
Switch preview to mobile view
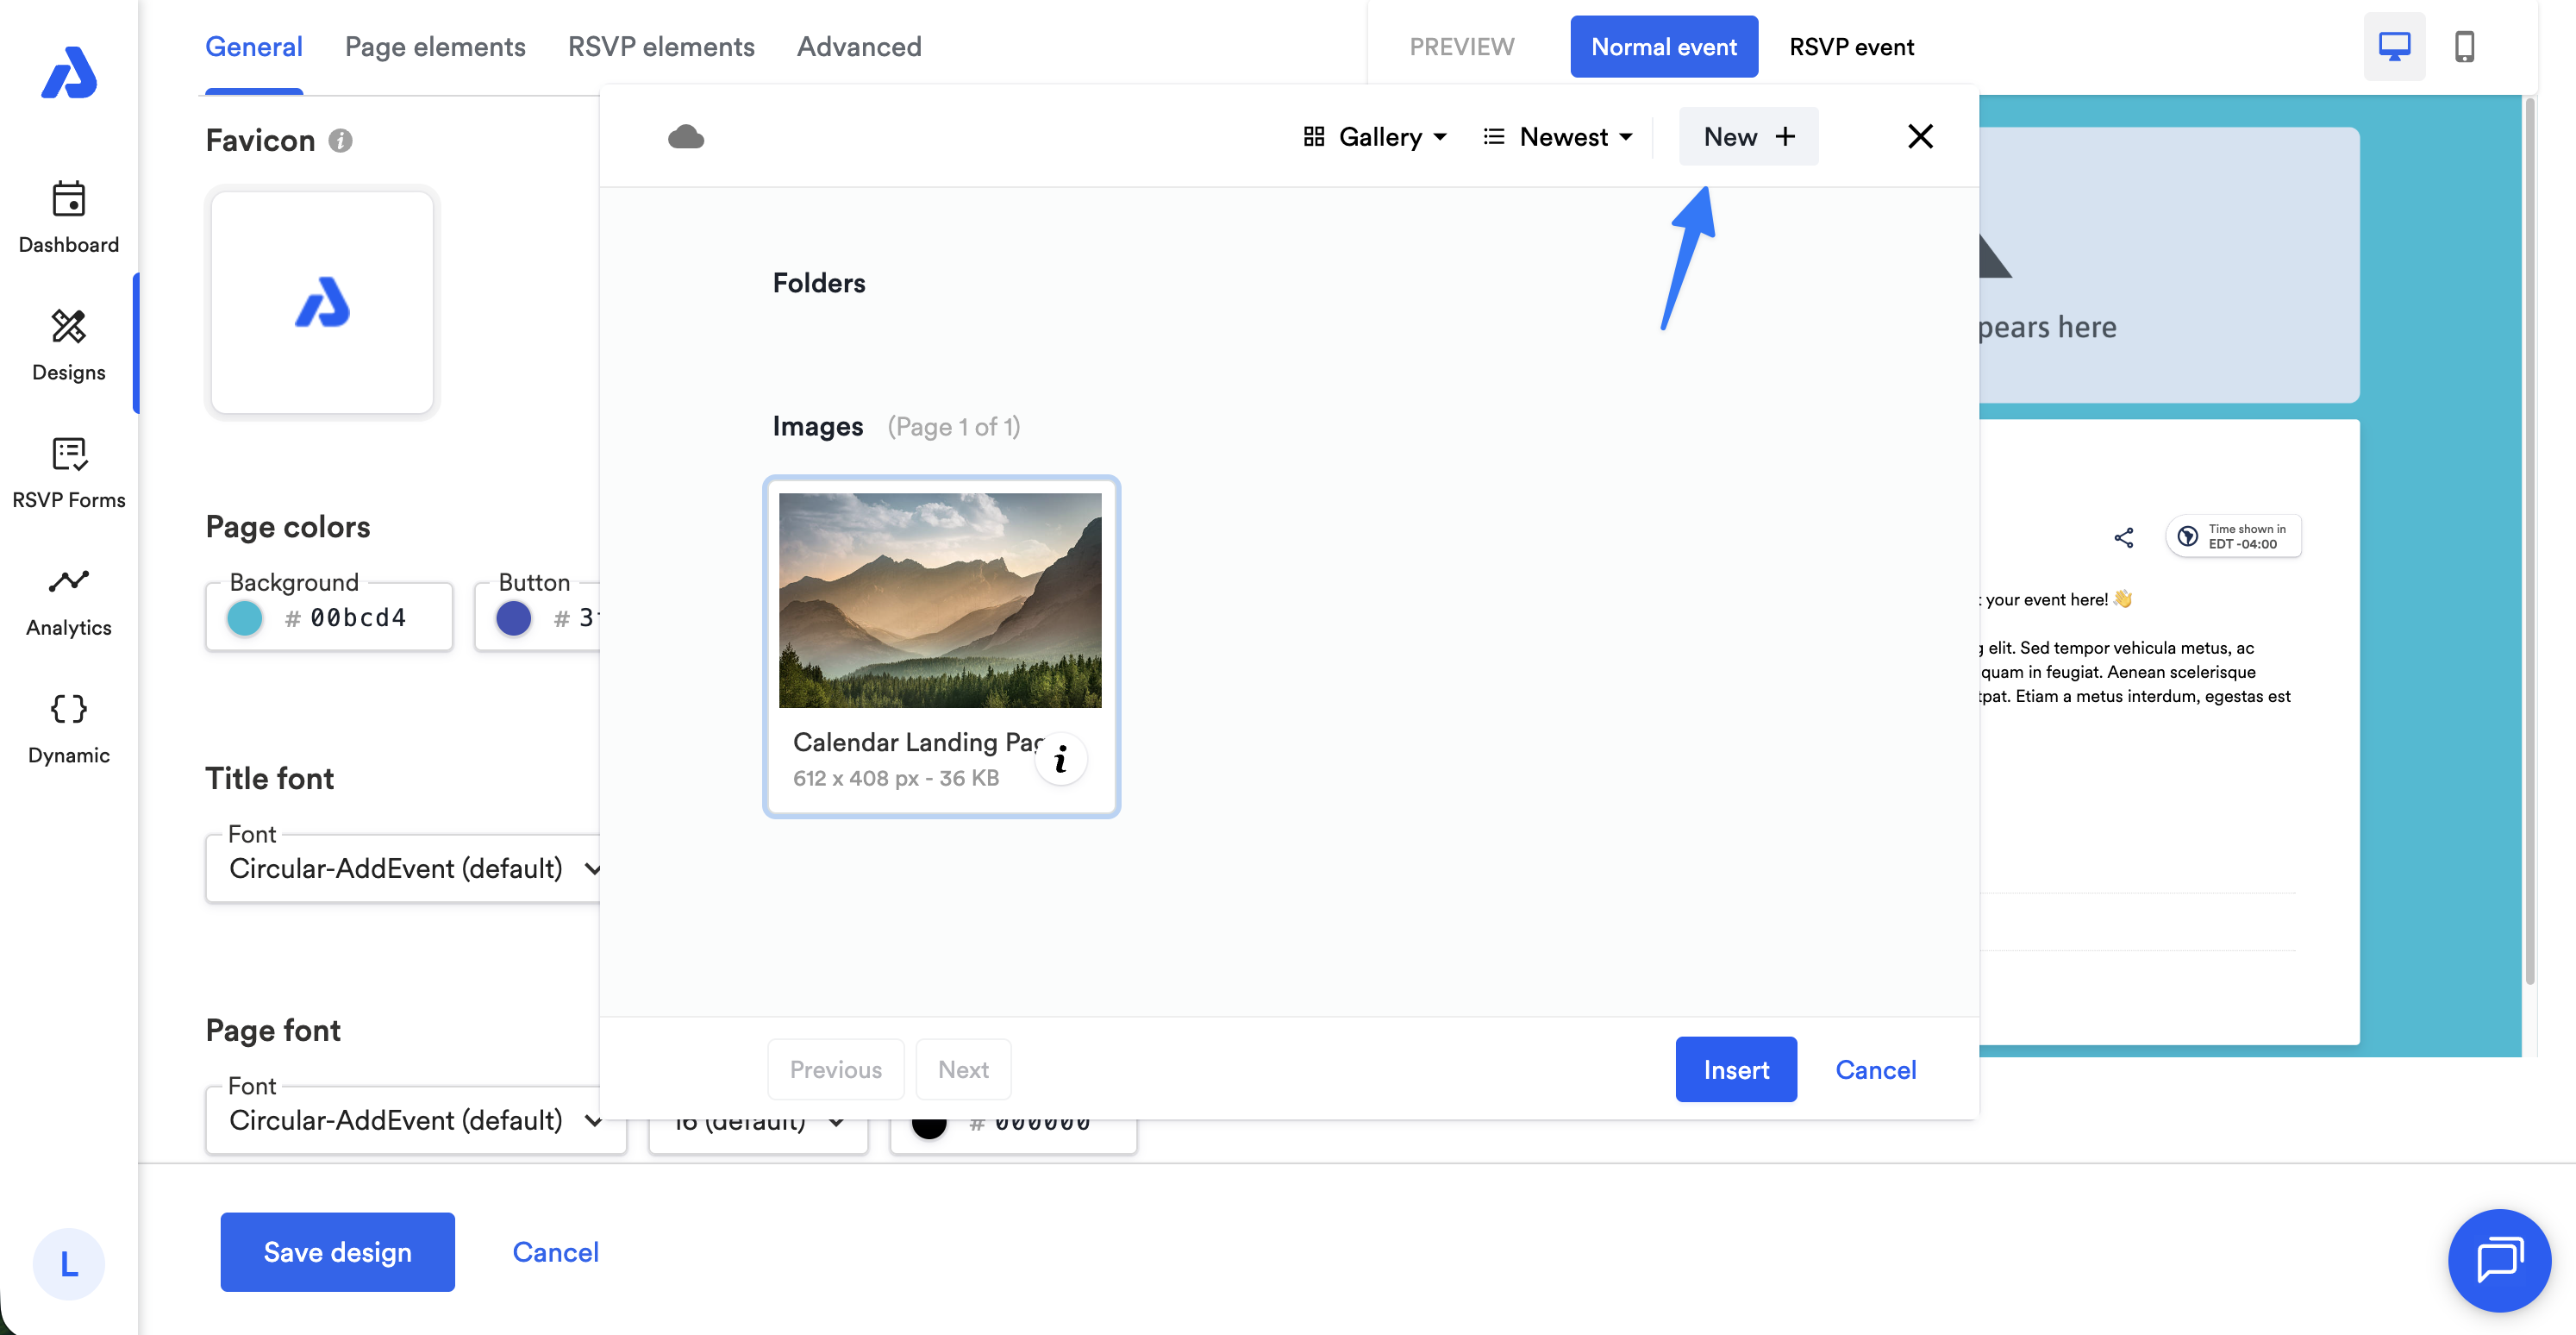click(2464, 46)
